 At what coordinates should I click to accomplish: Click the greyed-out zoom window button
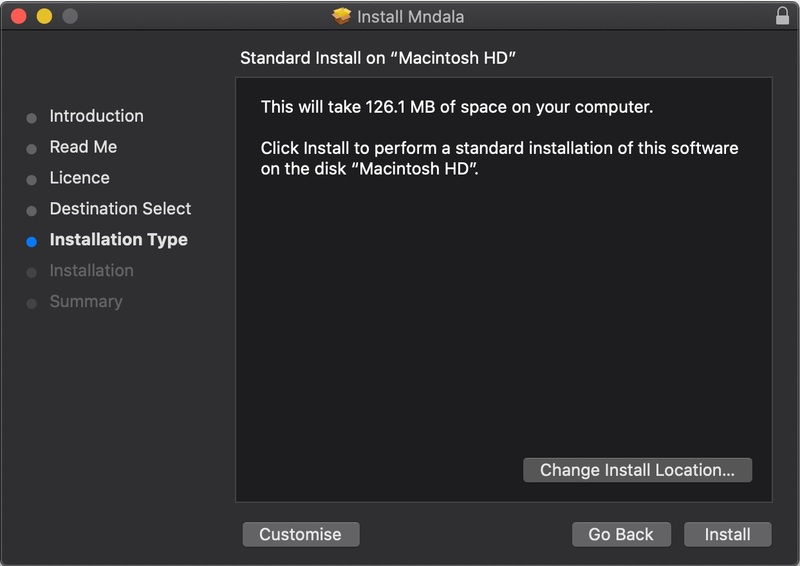pos(70,16)
